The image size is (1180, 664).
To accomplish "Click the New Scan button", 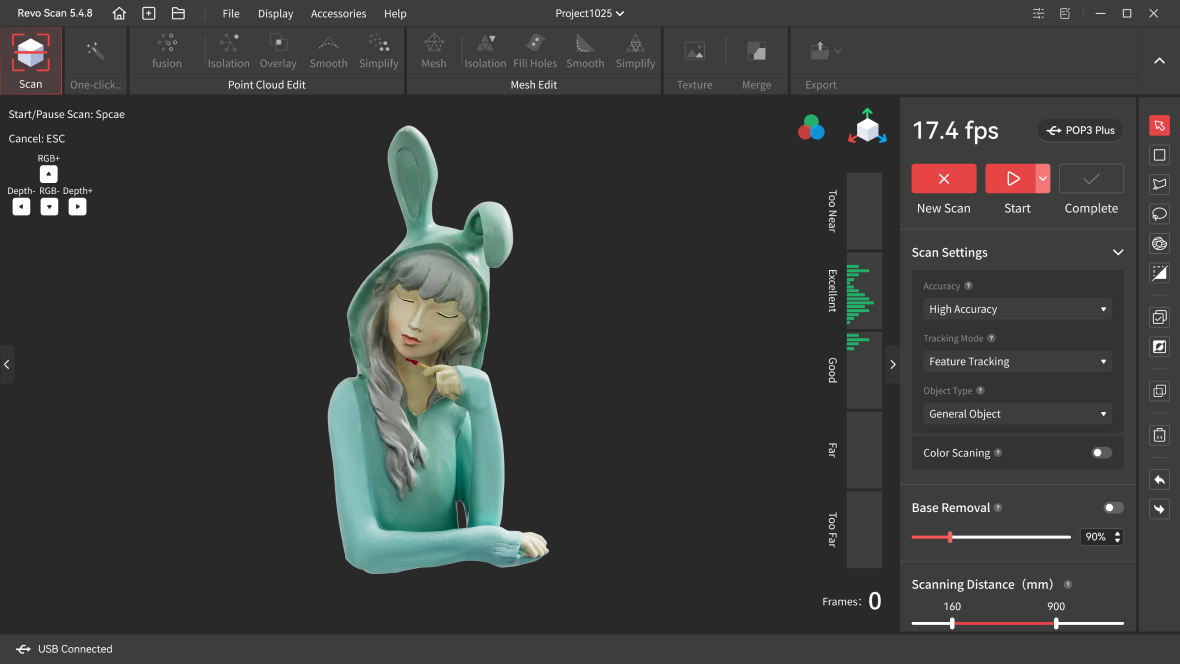I will coord(943,179).
